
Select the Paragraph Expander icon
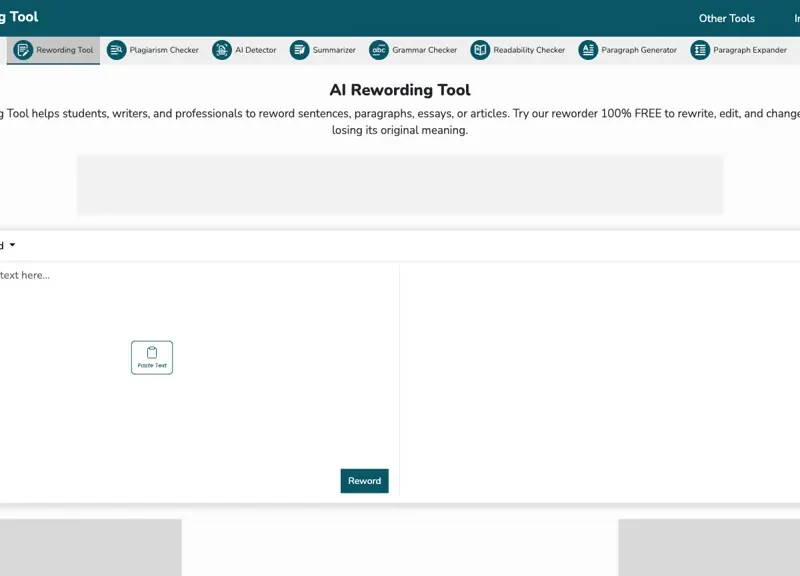[700, 49]
